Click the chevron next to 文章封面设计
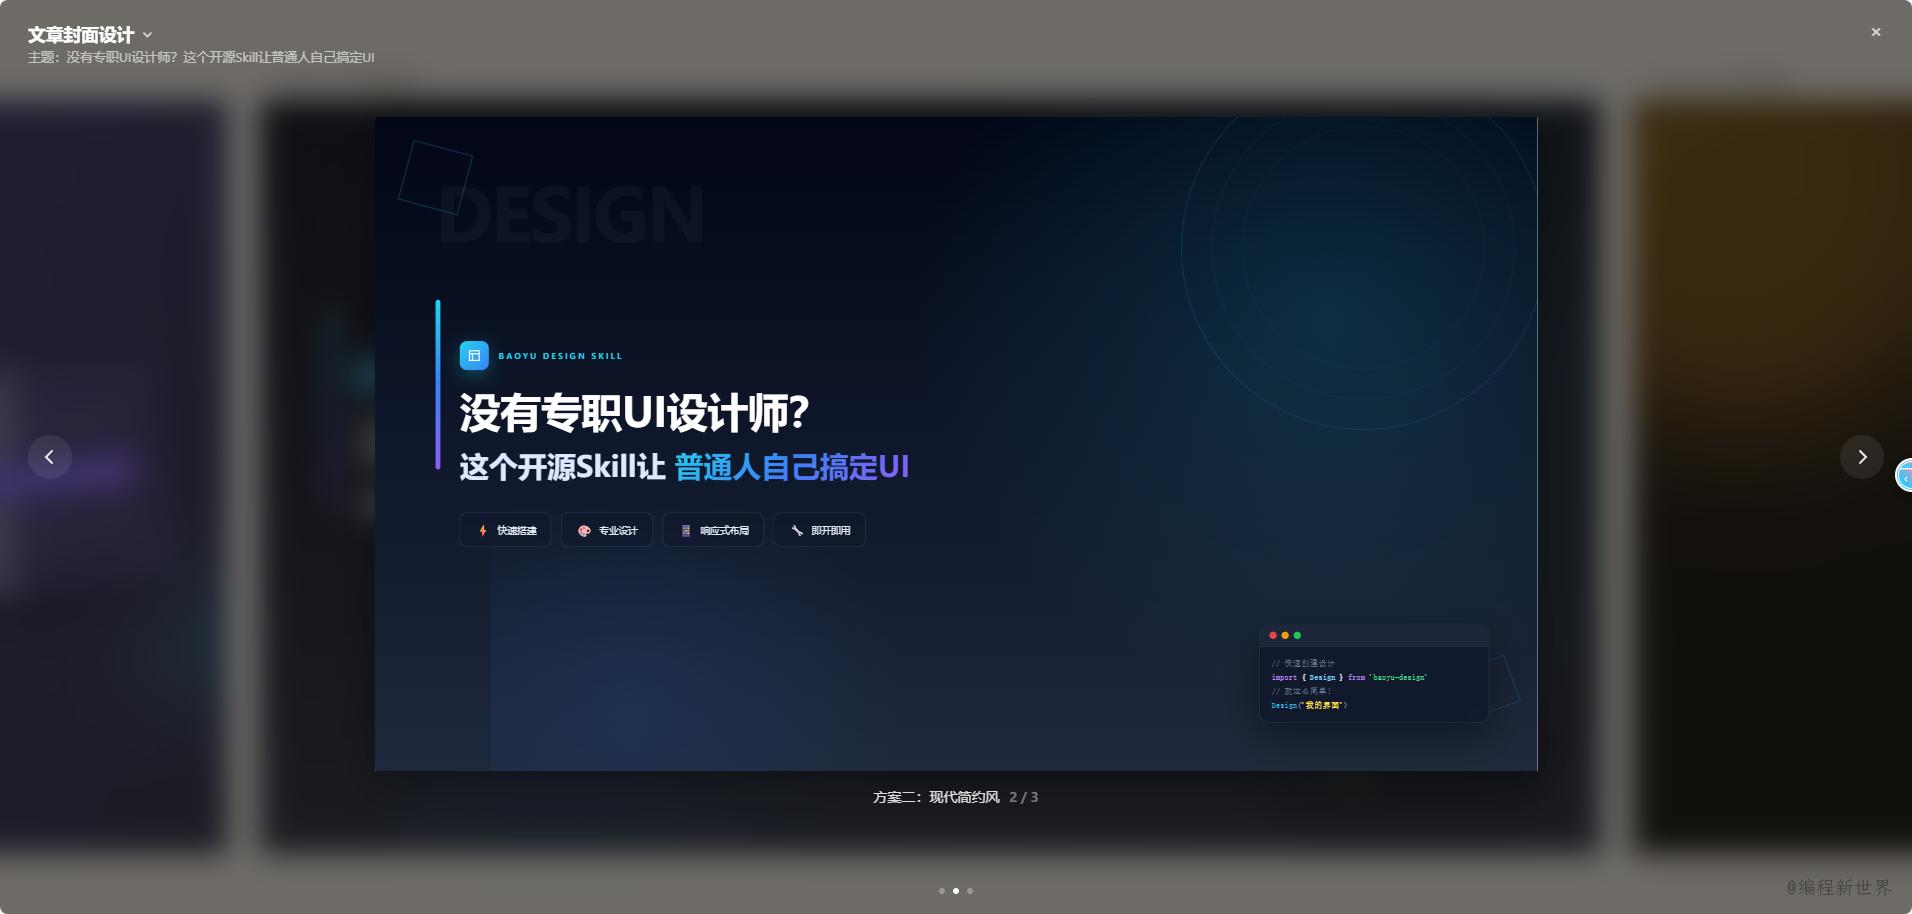The width and height of the screenshot is (1912, 914). coord(148,35)
